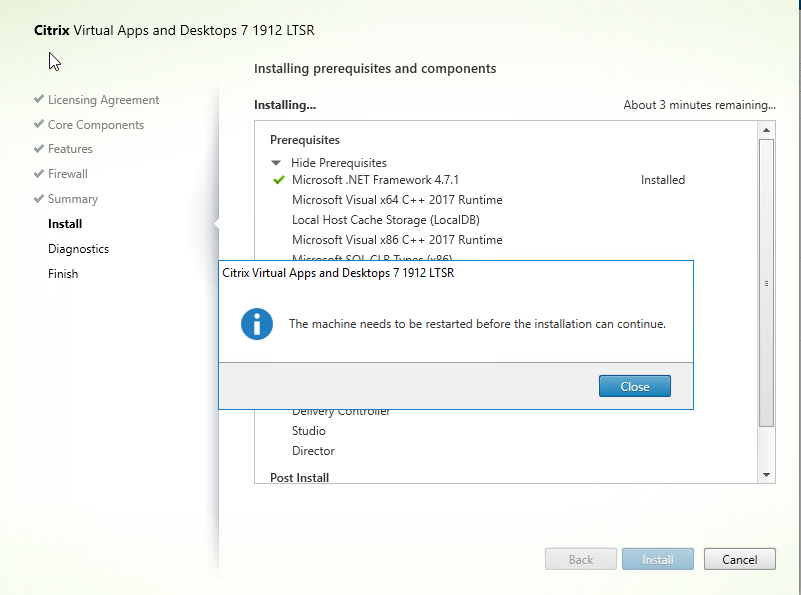Select Firewall step in sidebar
The height and width of the screenshot is (595, 801).
(x=67, y=174)
